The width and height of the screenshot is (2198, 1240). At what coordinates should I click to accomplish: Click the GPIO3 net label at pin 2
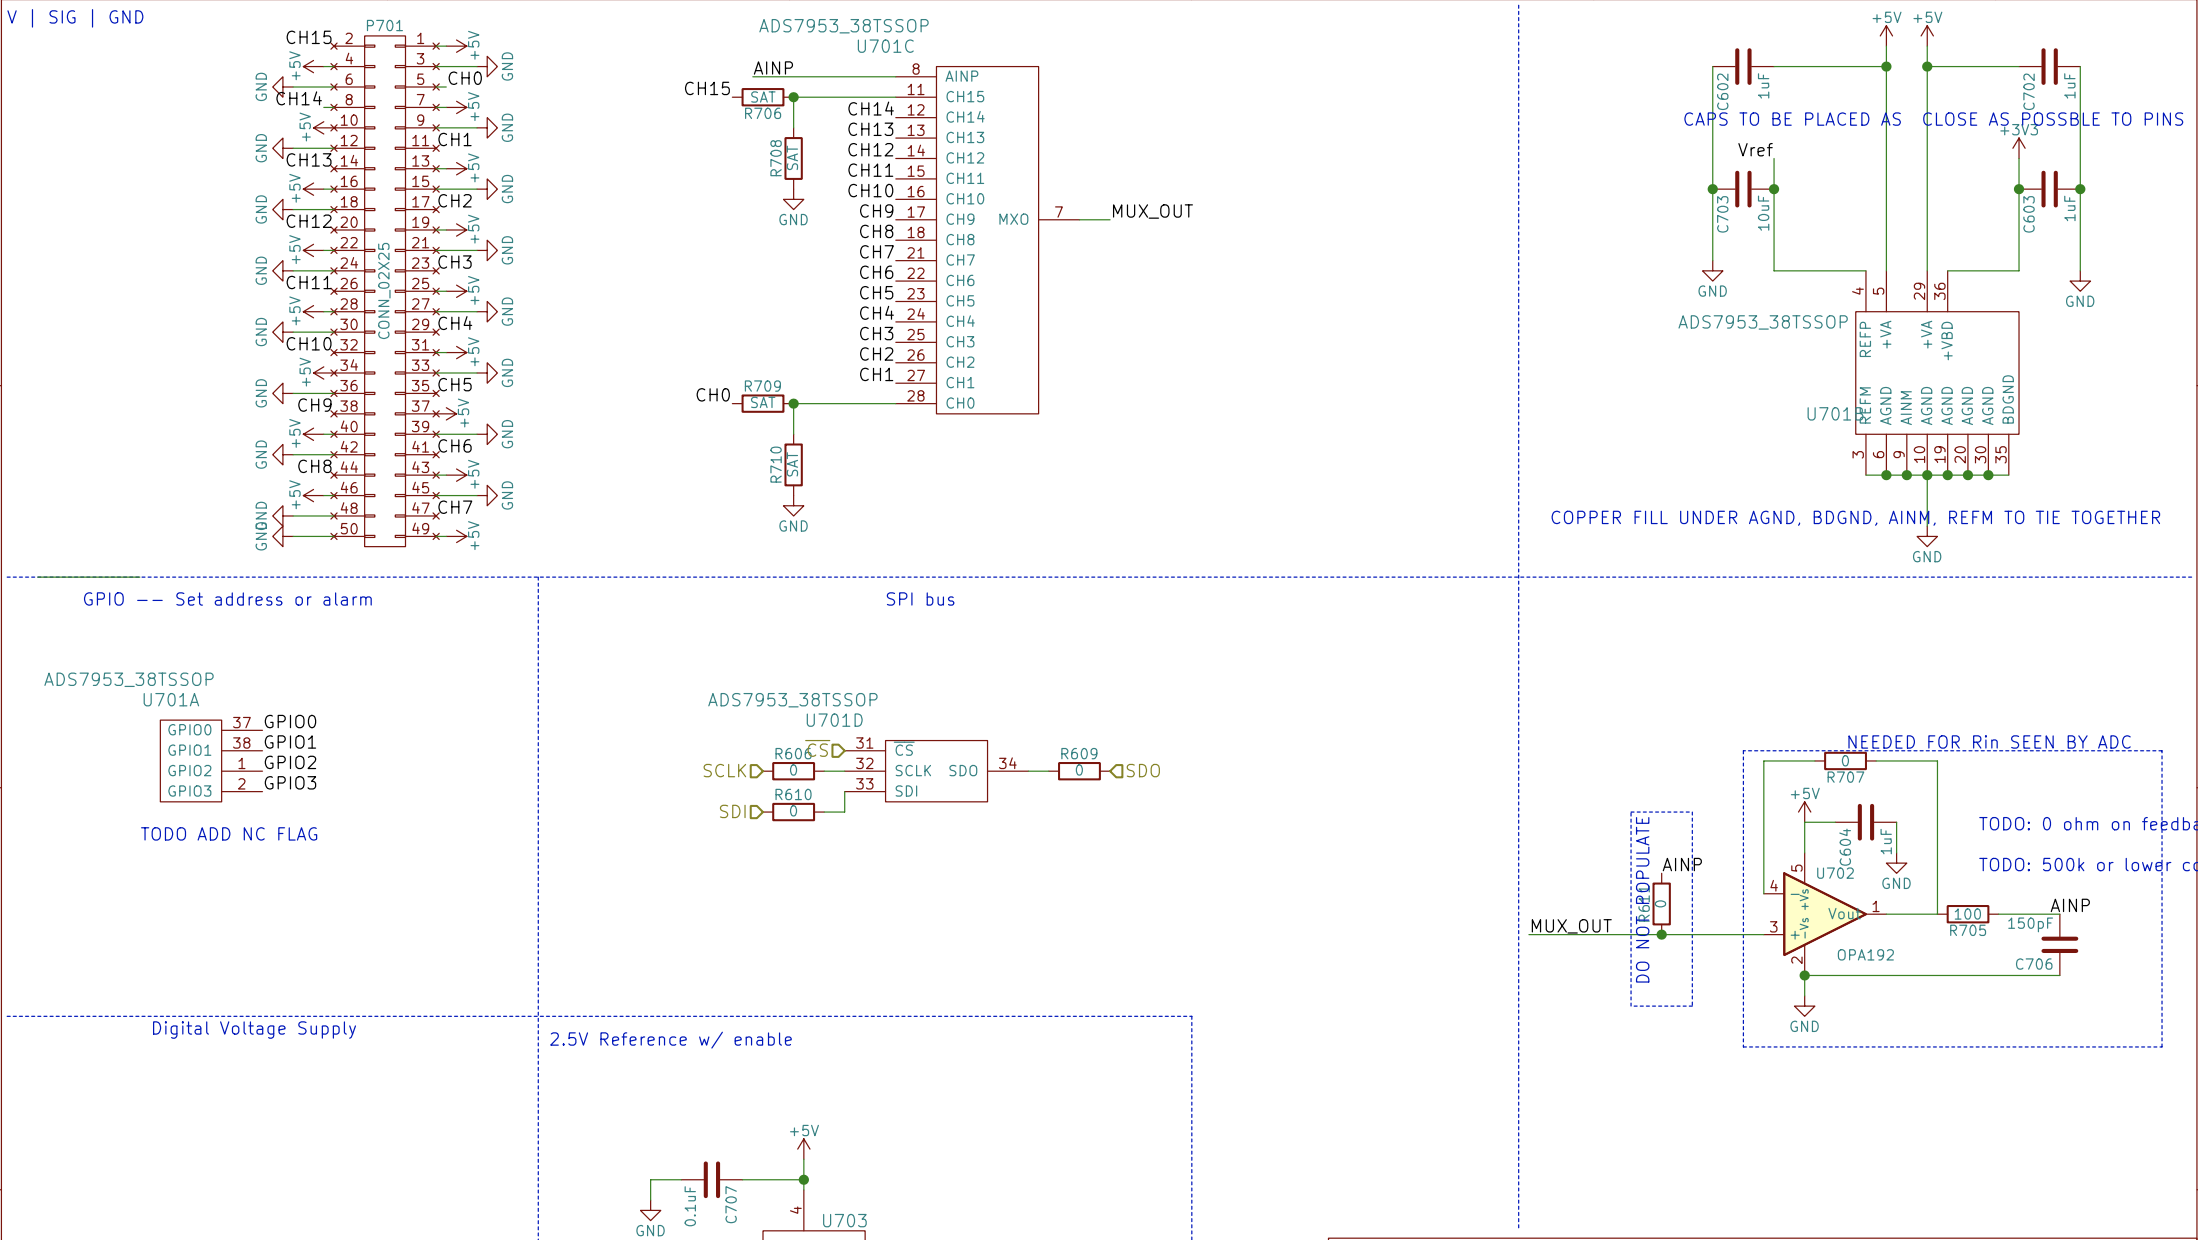290,783
